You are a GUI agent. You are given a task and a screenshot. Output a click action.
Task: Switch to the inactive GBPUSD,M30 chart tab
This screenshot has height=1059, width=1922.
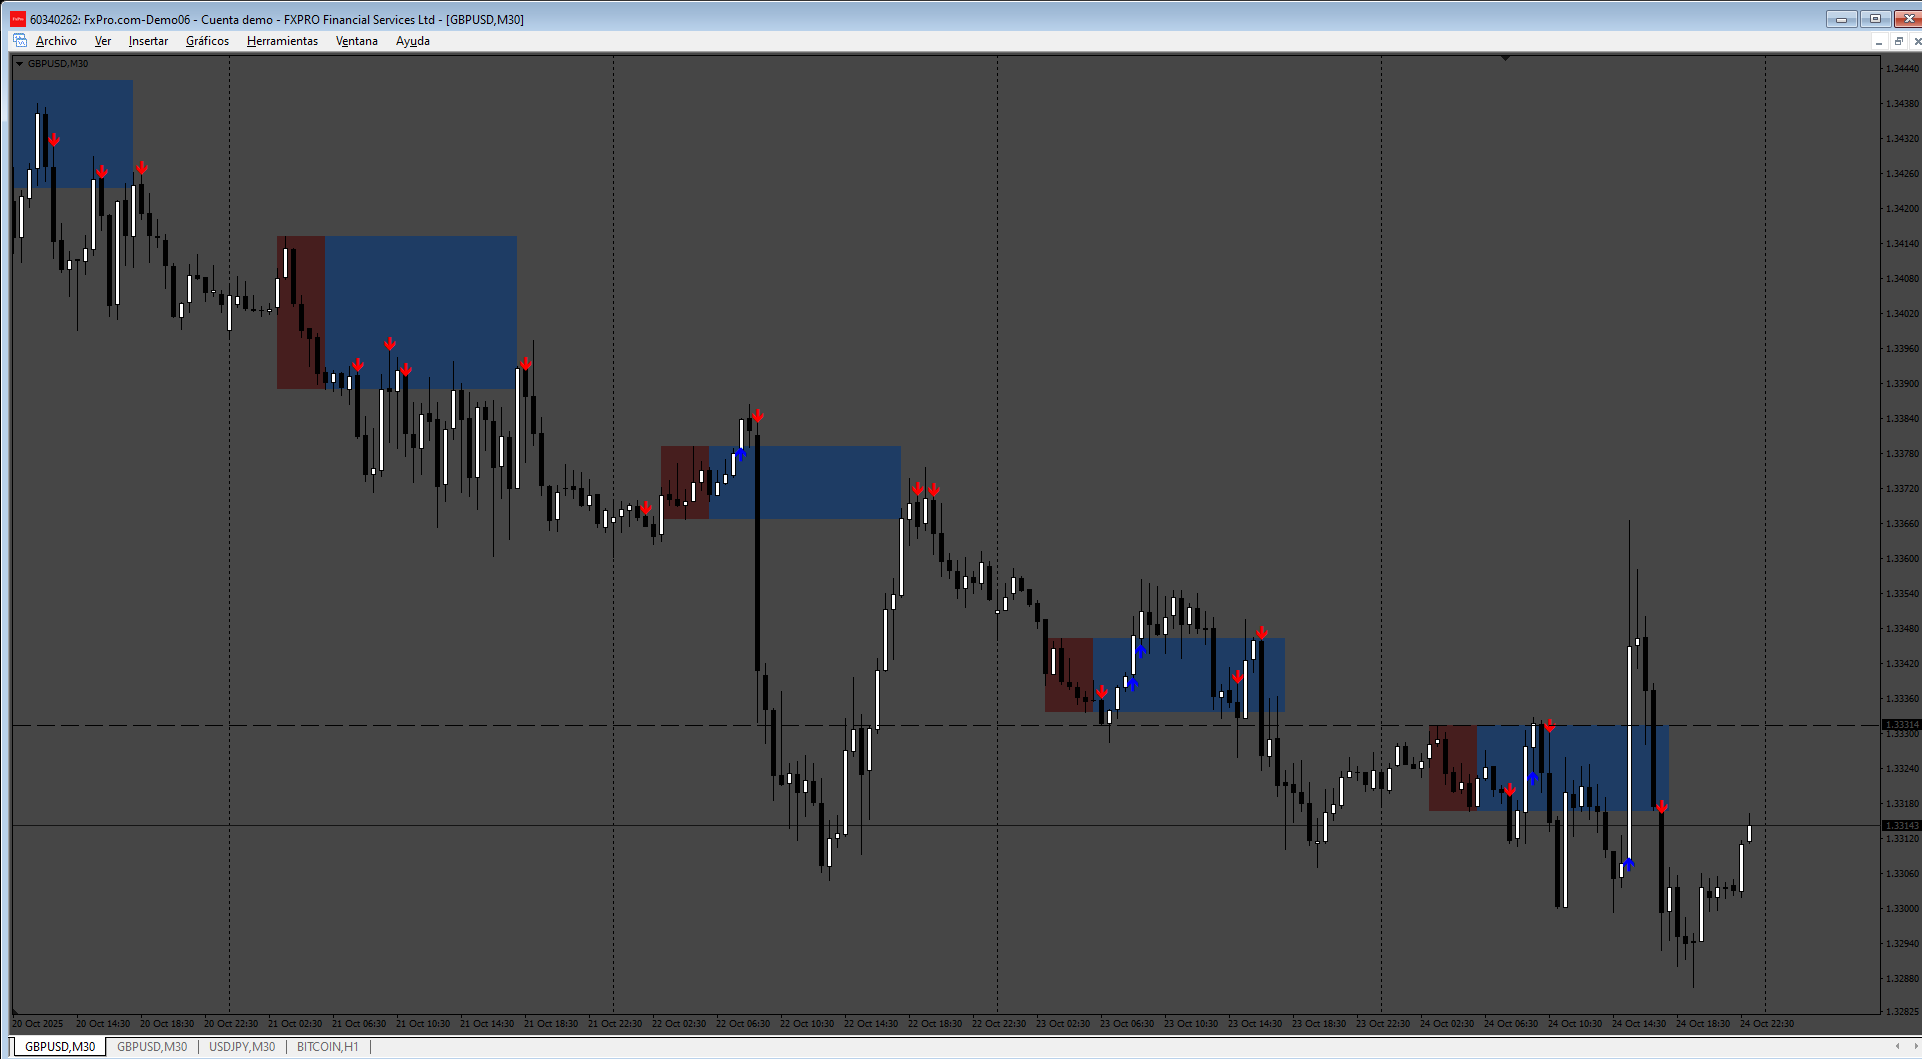[152, 1047]
